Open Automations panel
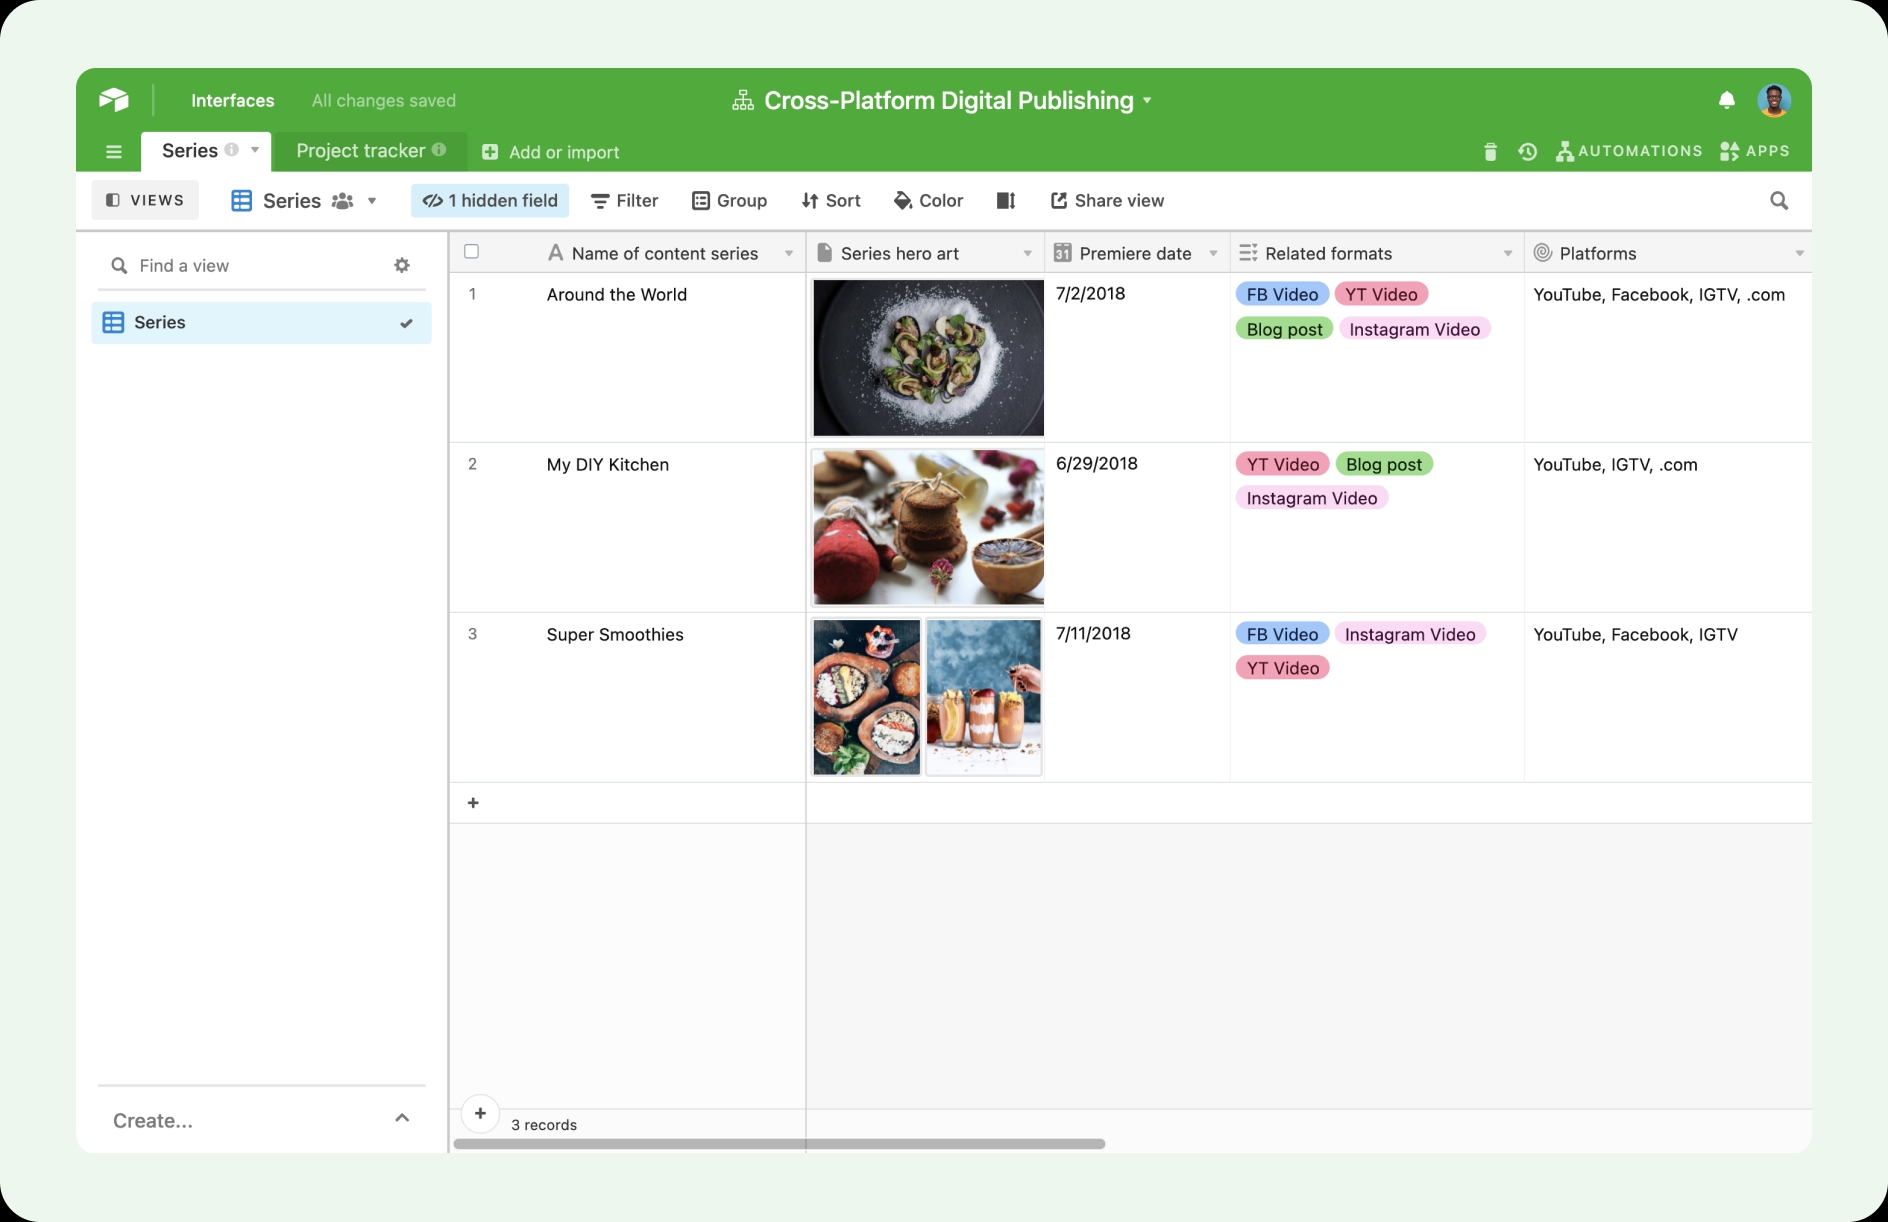 click(x=1629, y=151)
